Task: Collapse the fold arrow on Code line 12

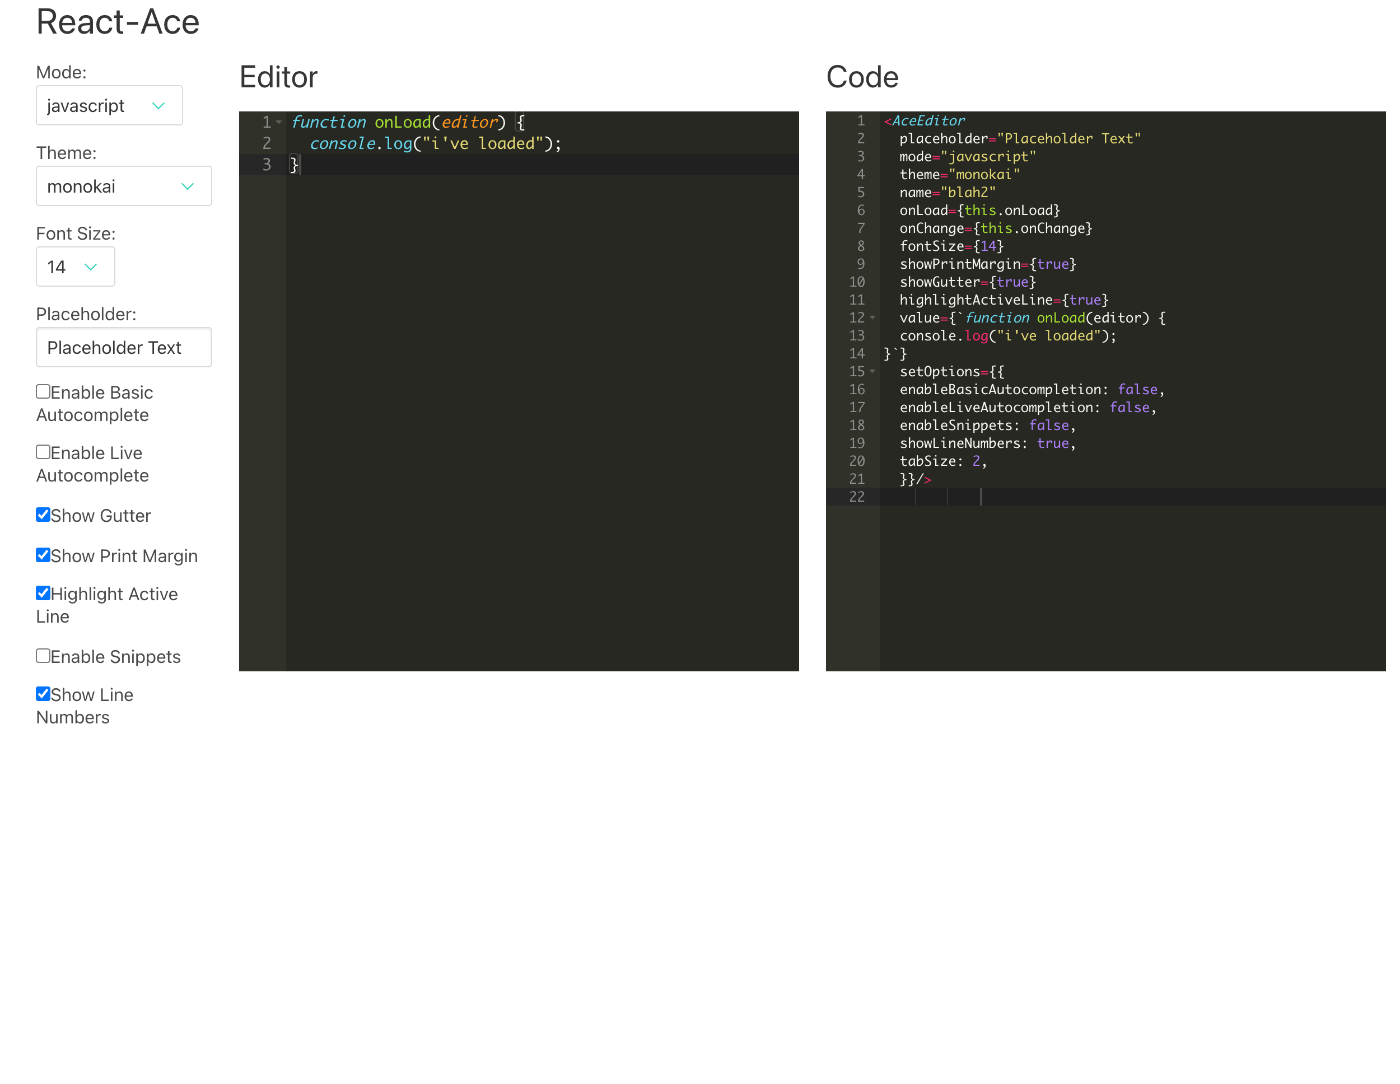Action: point(872,318)
